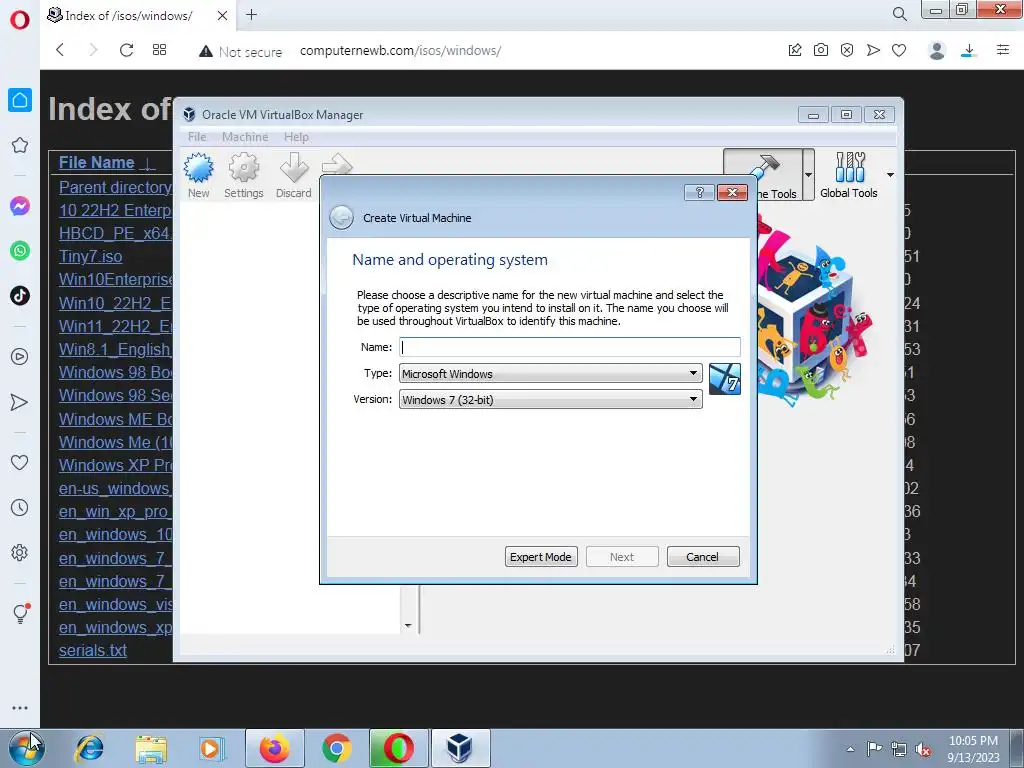The width and height of the screenshot is (1024, 768).
Task: Open Opera menu logo icon
Action: 20,20
